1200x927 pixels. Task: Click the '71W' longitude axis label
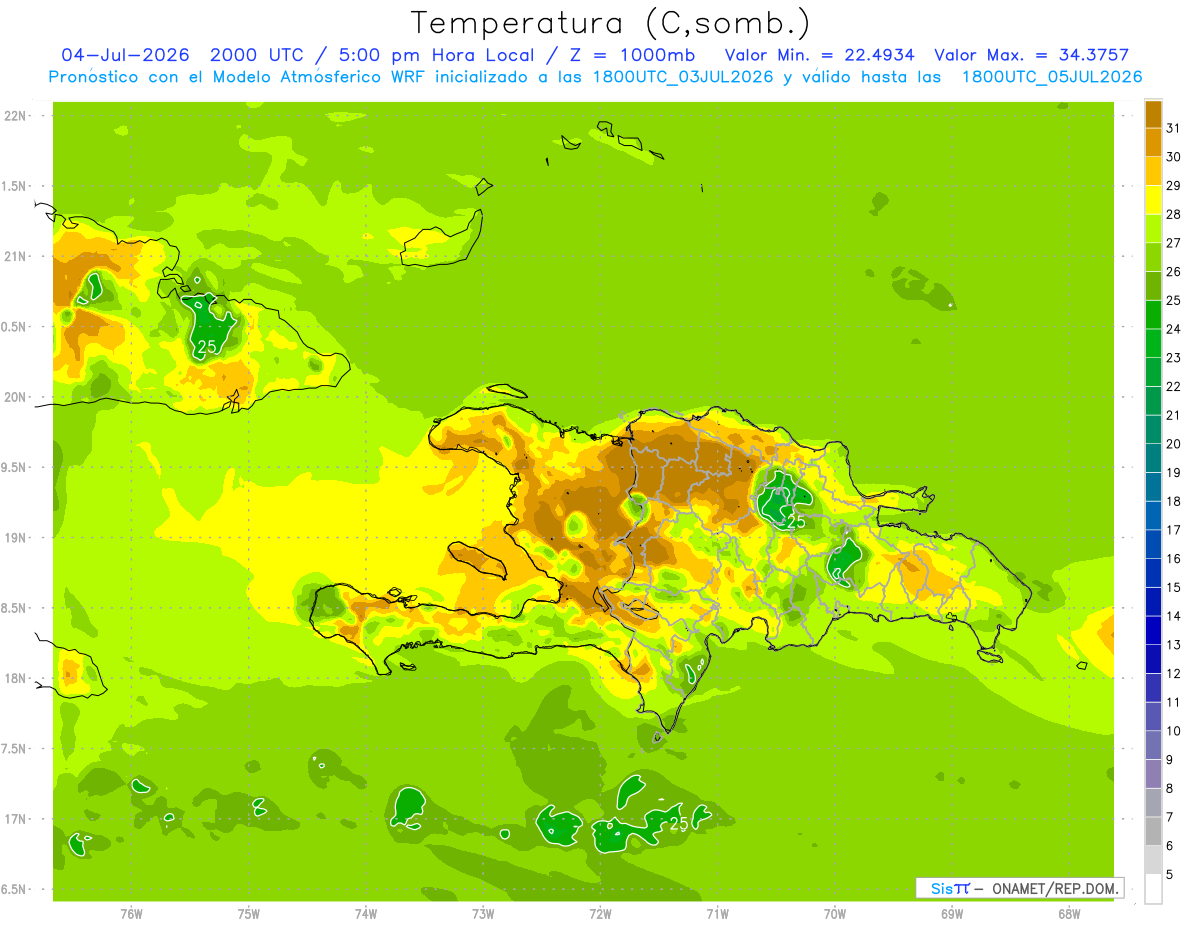pos(717,914)
